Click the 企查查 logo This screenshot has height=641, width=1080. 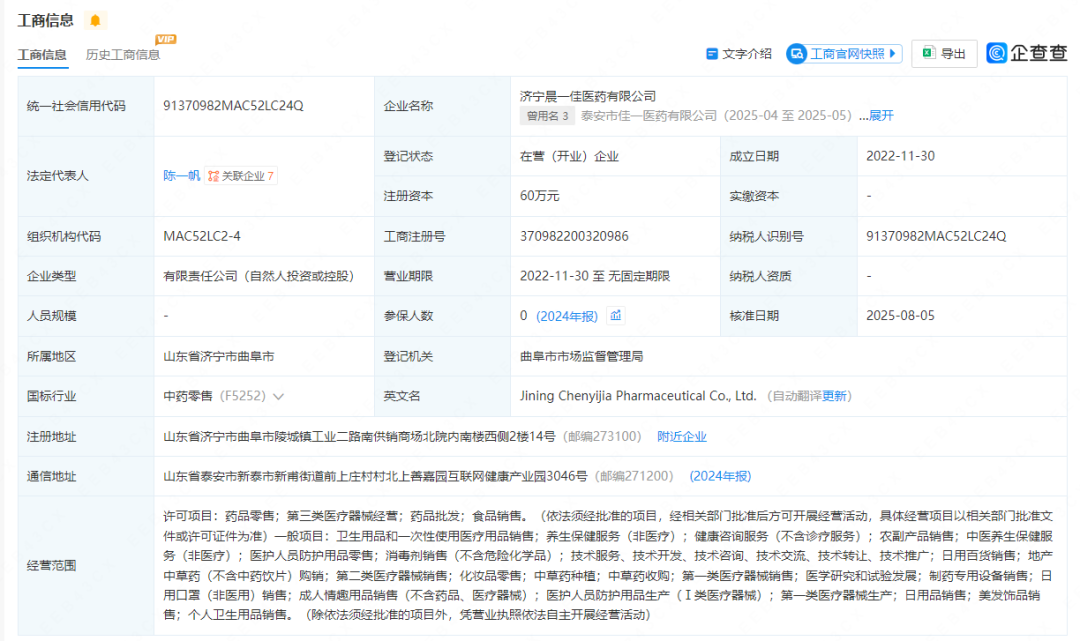[x=1026, y=53]
